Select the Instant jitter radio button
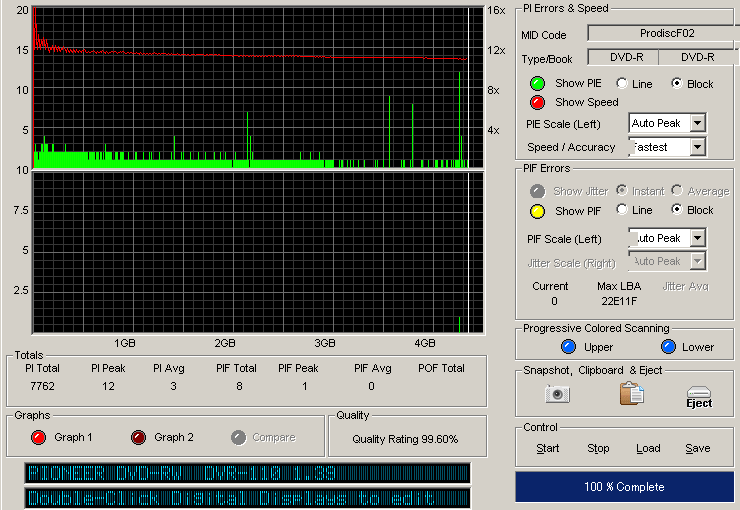 click(x=622, y=190)
